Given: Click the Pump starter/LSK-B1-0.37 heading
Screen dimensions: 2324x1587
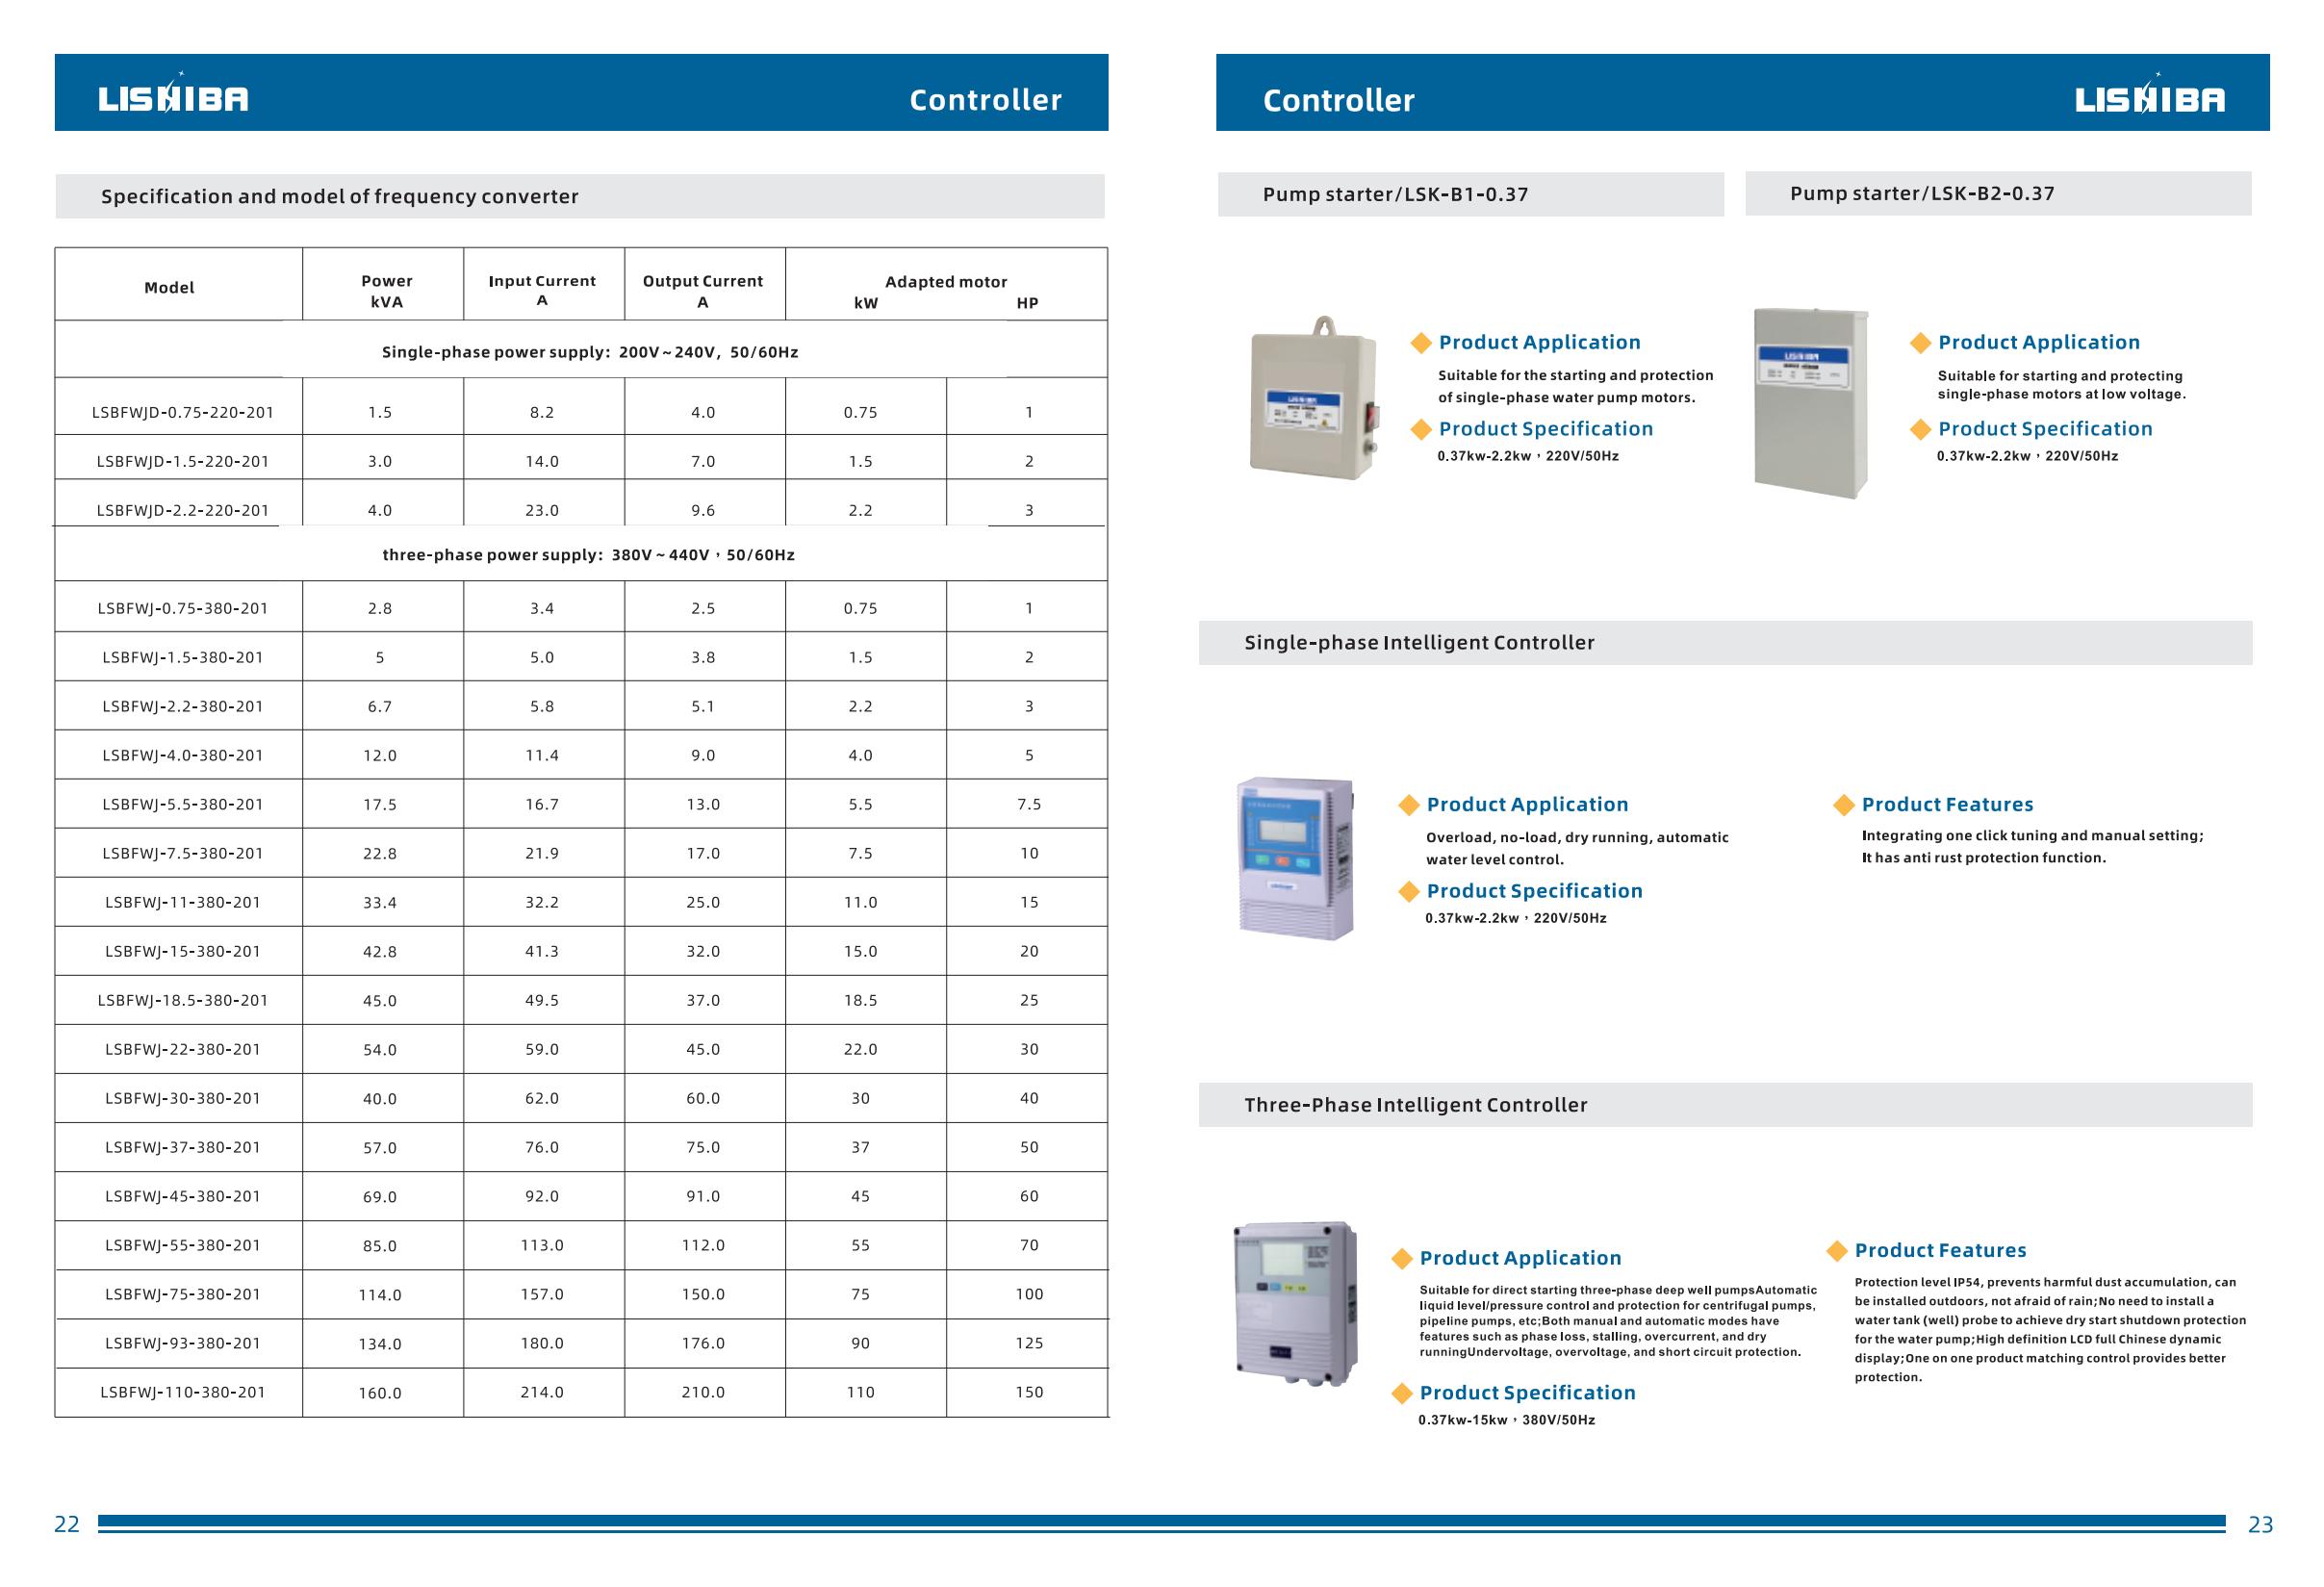Looking at the screenshot, I should pos(1395,194).
